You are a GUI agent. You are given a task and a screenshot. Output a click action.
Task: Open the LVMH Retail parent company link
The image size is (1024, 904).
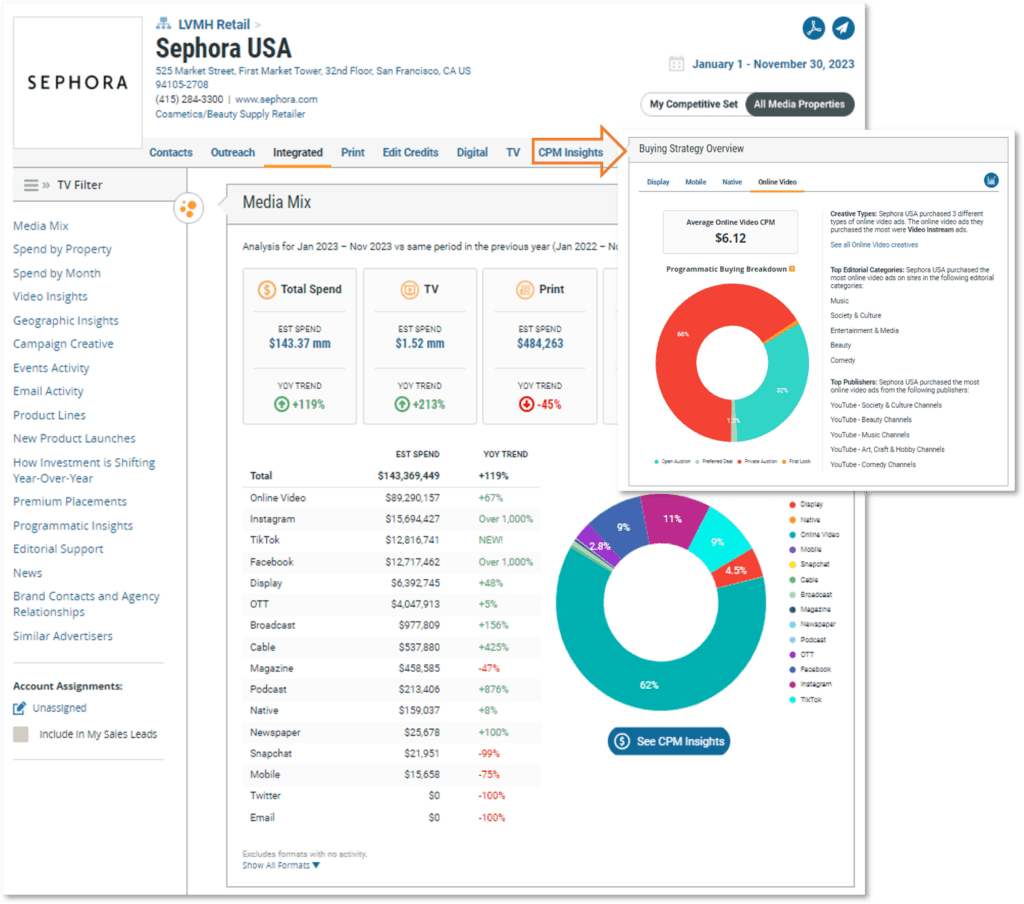click(214, 24)
